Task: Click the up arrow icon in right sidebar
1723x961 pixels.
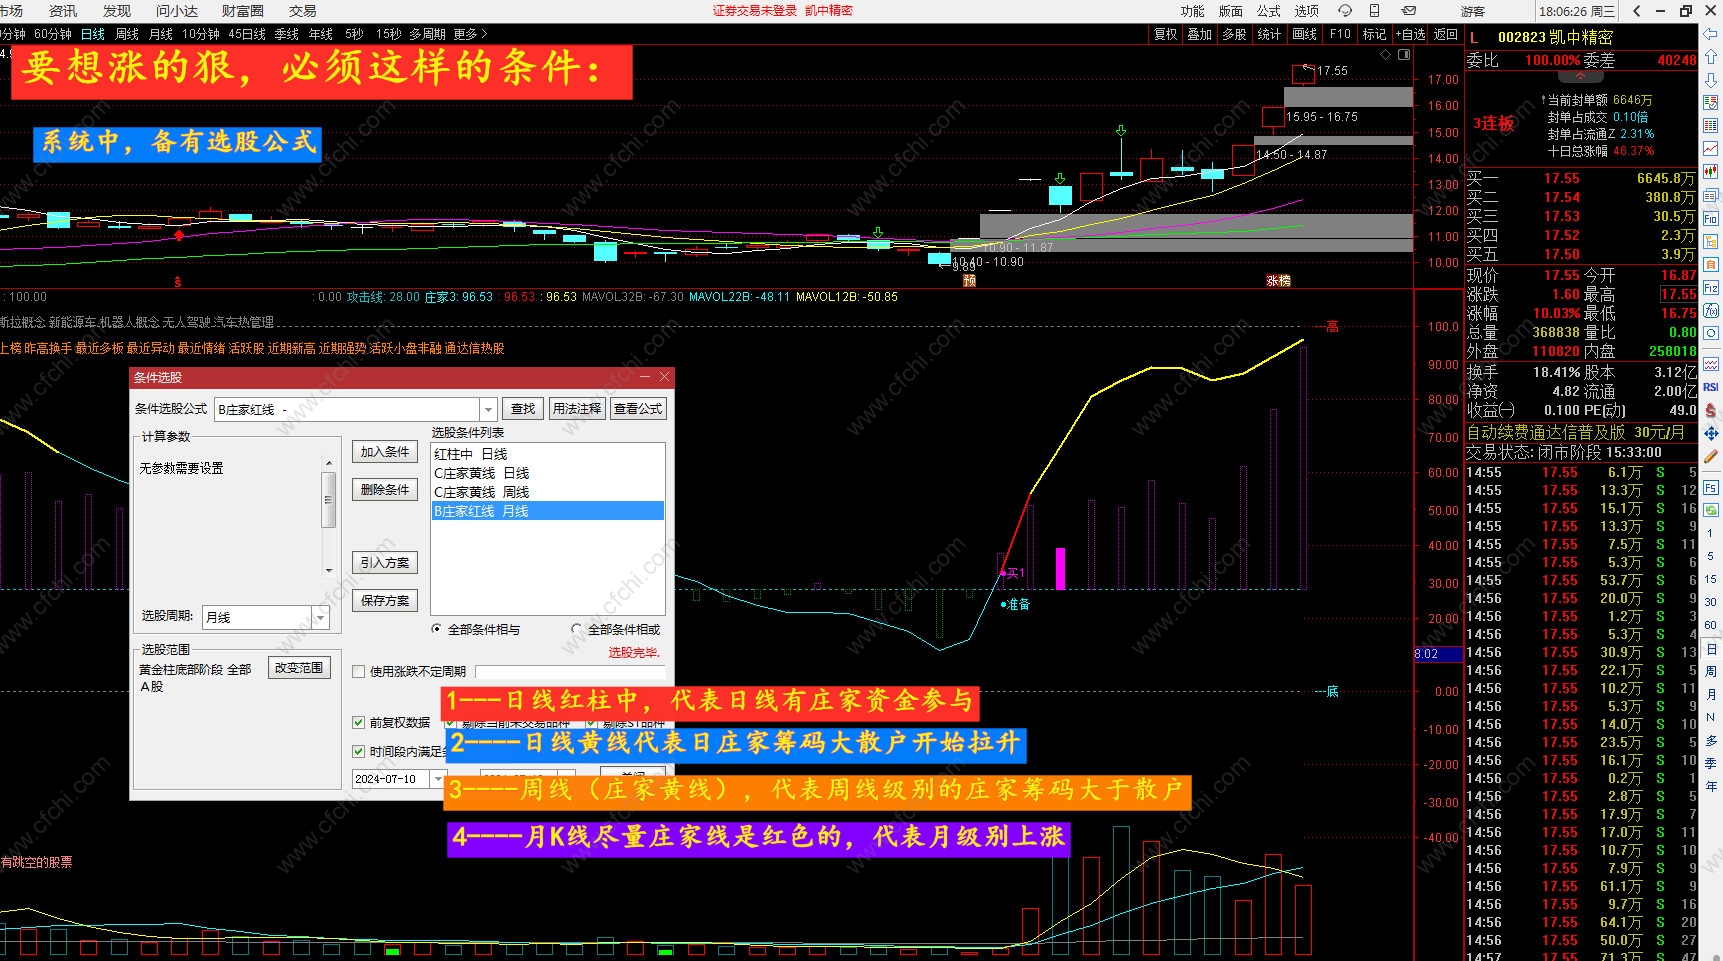Action: (x=1711, y=57)
